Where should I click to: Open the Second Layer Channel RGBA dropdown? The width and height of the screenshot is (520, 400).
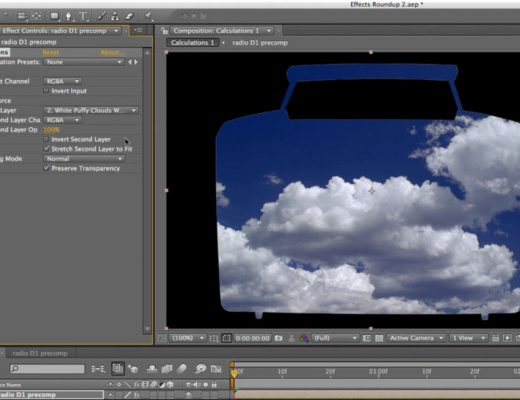point(63,120)
